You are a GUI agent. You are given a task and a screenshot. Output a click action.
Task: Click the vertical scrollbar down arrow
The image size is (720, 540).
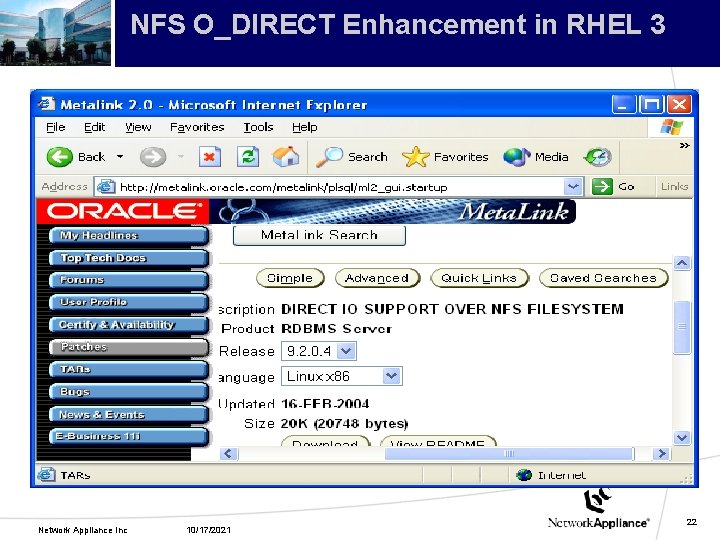click(682, 437)
